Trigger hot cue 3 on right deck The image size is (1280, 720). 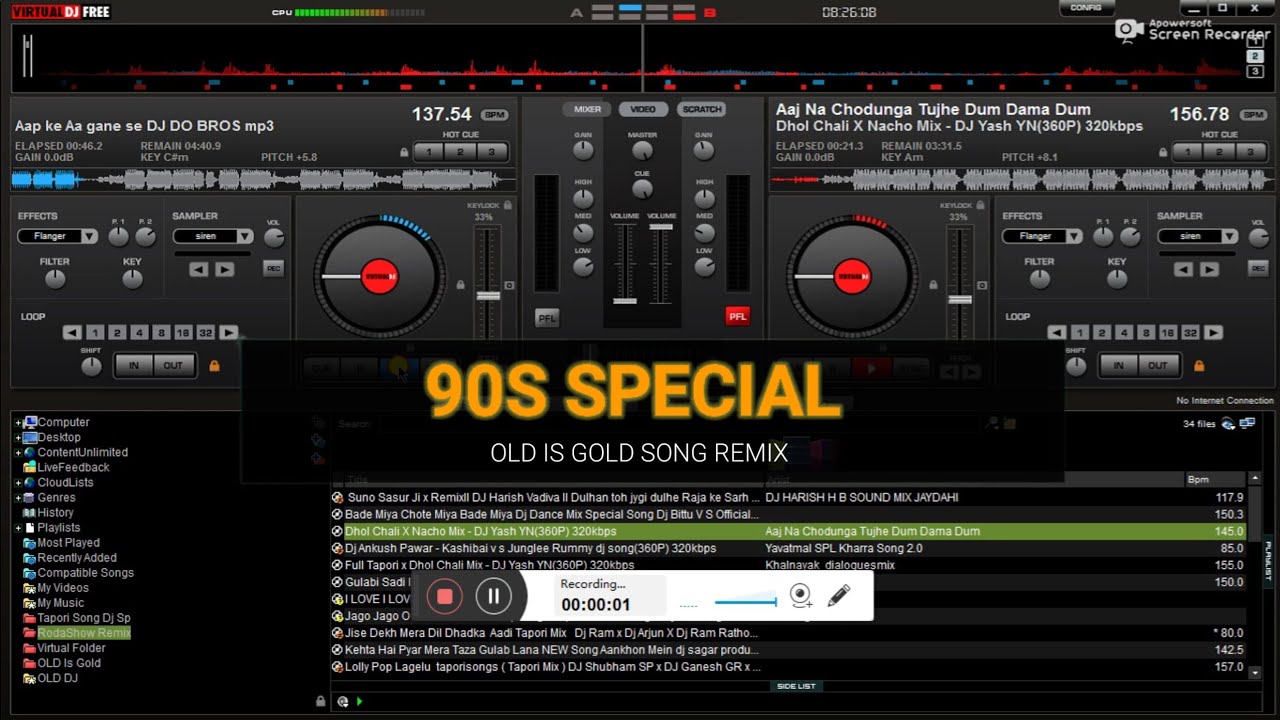click(x=1250, y=152)
